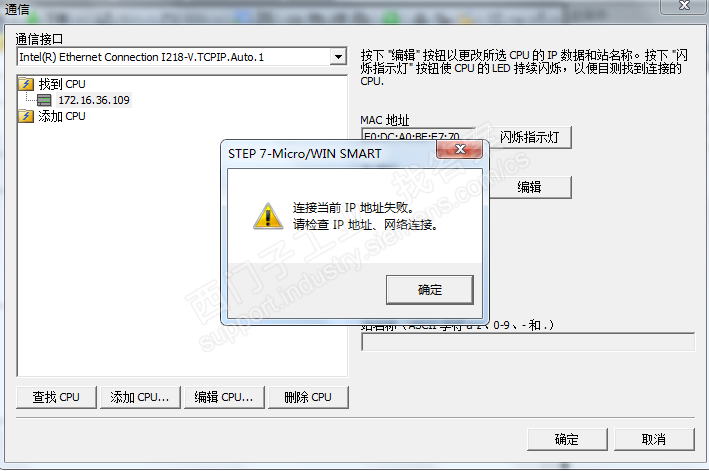Select the 172.16.36.109 CPU tree entry

coord(94,100)
